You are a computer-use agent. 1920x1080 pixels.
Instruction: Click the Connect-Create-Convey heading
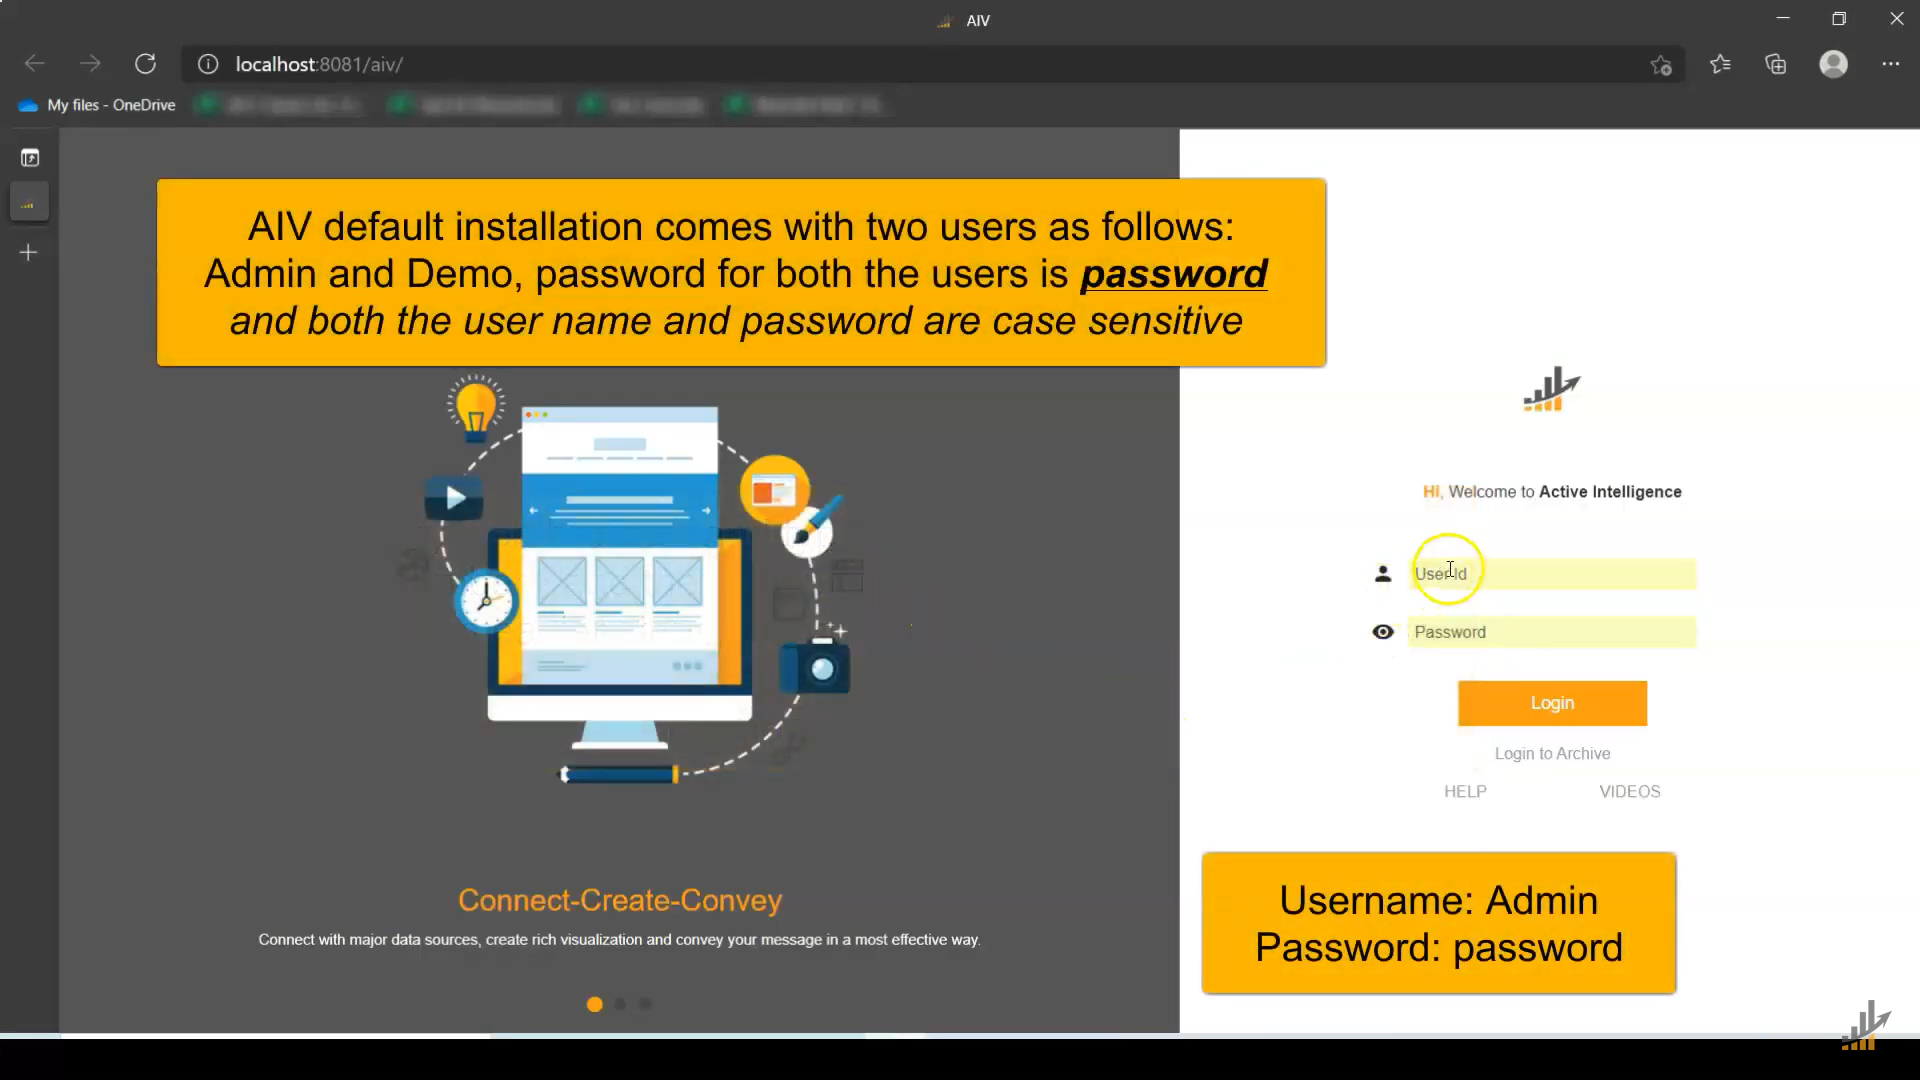[620, 900]
